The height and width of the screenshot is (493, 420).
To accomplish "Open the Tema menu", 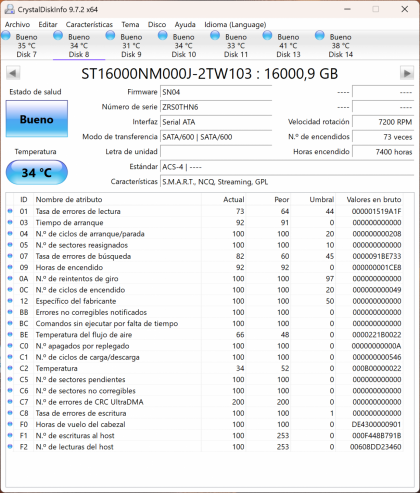I will (x=130, y=24).
